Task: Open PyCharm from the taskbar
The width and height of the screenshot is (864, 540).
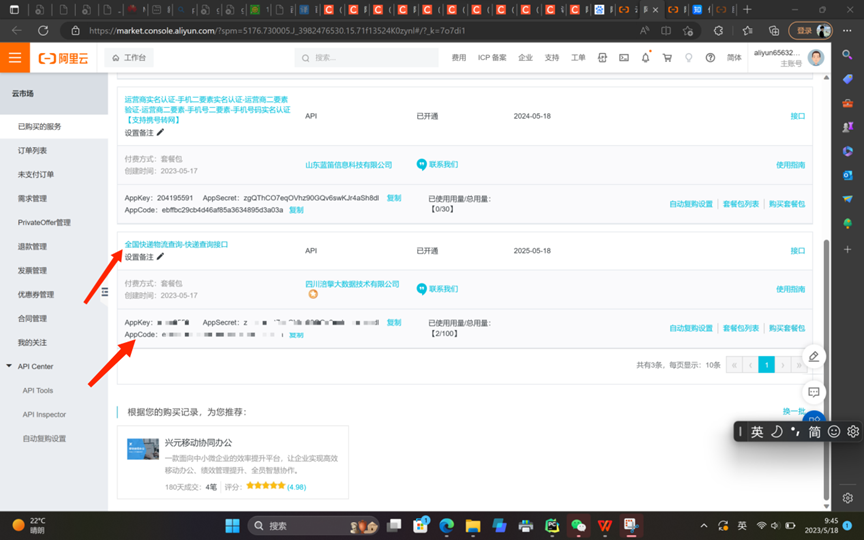Action: (x=552, y=526)
